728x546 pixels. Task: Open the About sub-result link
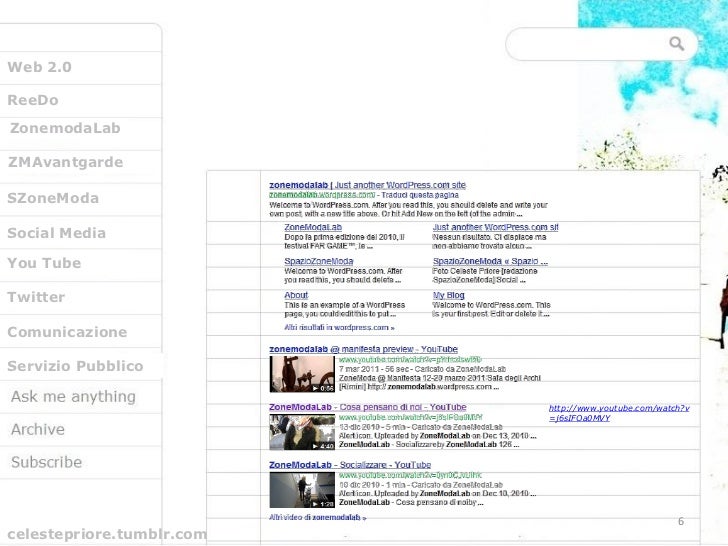click(x=296, y=295)
